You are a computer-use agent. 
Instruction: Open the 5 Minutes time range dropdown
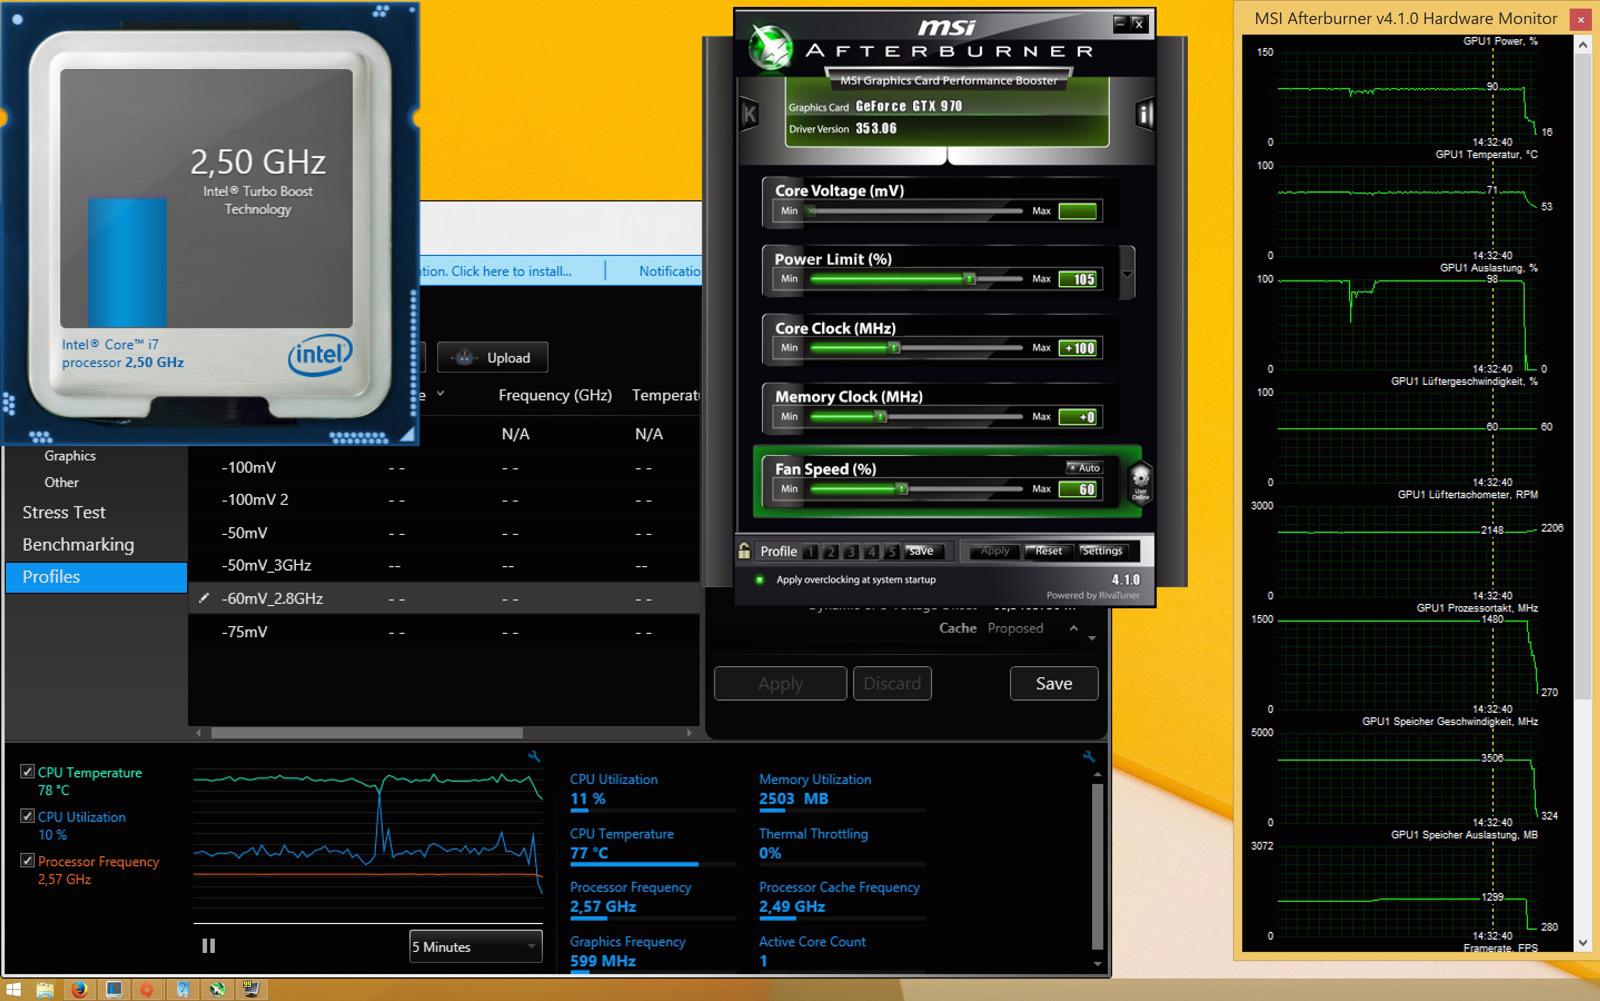pos(476,947)
